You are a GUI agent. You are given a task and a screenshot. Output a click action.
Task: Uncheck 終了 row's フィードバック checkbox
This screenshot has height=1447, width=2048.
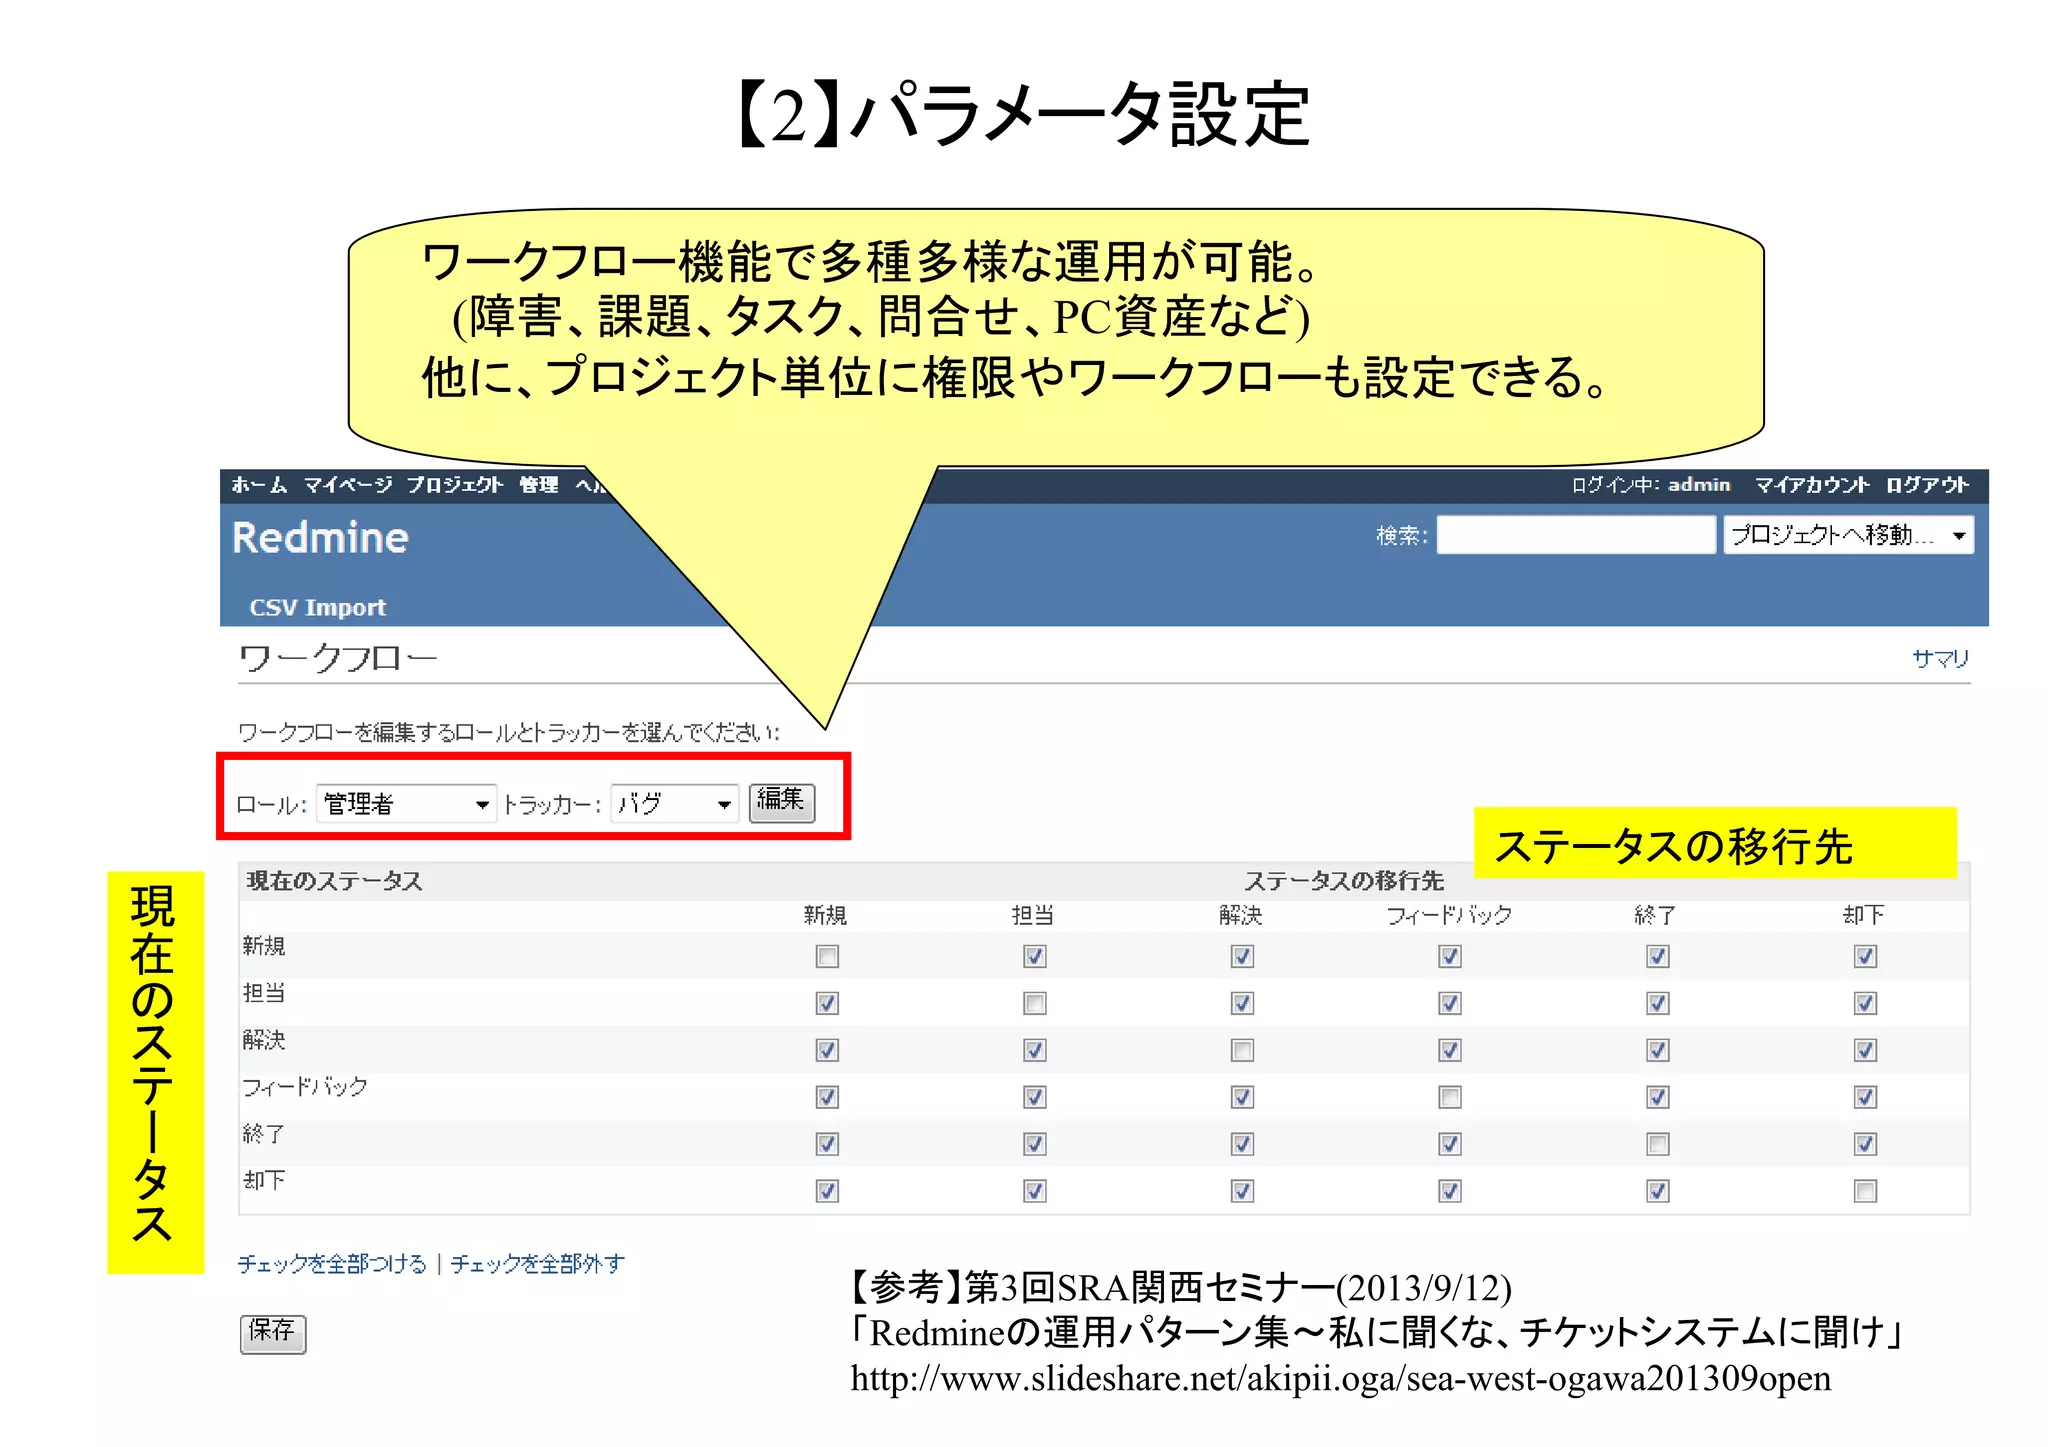[1450, 1144]
